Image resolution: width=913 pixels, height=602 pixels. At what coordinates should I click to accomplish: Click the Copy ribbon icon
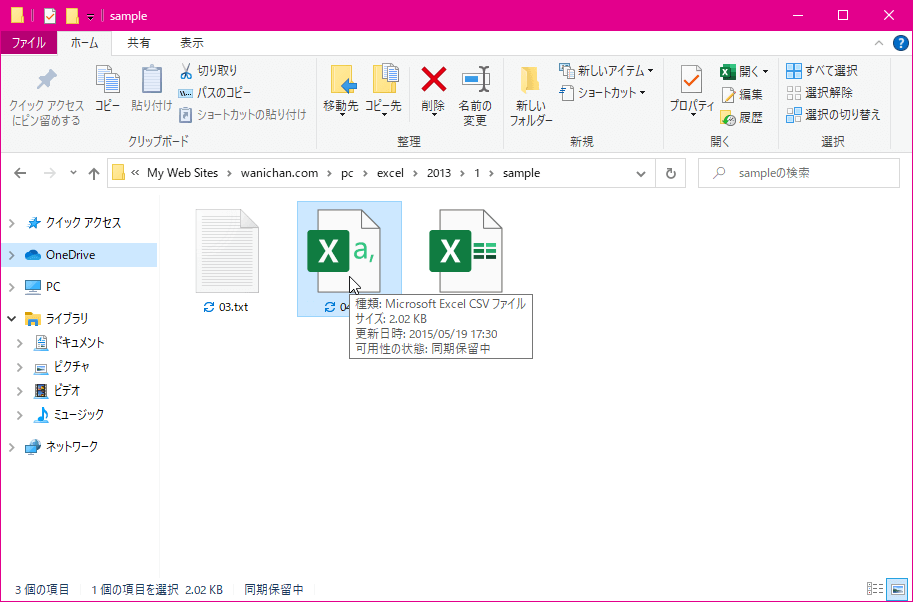coord(108,88)
